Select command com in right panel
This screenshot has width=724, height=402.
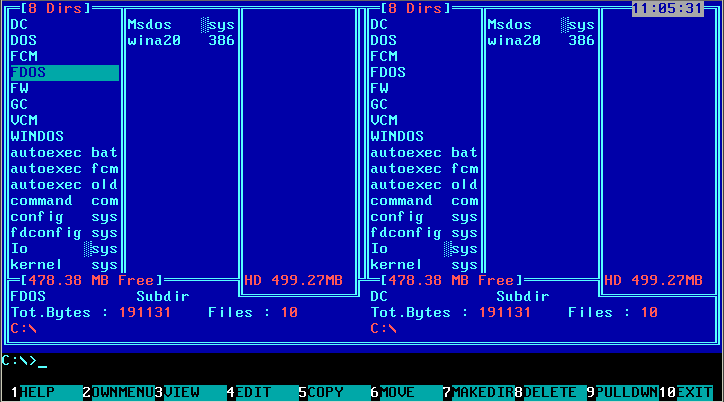[x=424, y=201]
